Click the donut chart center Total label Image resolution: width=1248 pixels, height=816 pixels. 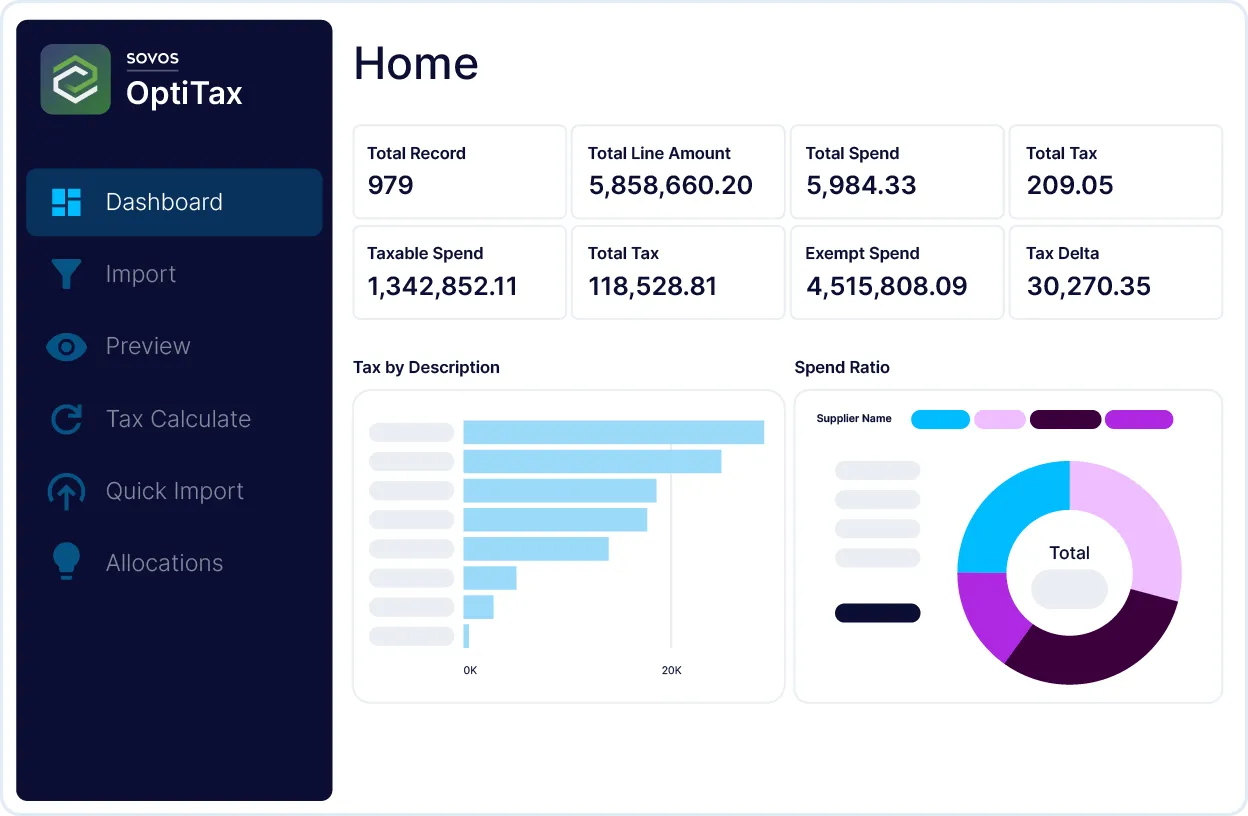[x=1069, y=553]
